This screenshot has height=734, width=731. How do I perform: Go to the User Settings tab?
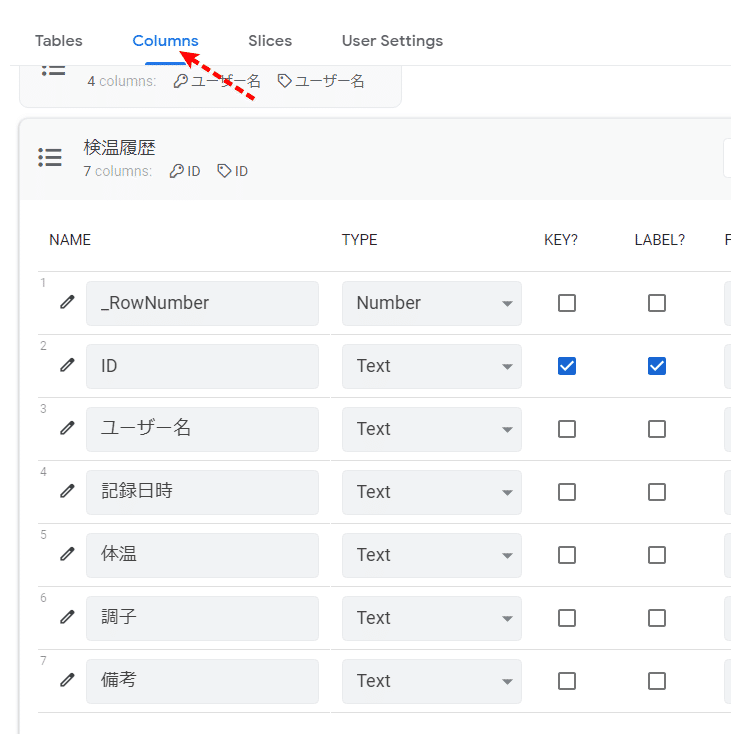[392, 41]
